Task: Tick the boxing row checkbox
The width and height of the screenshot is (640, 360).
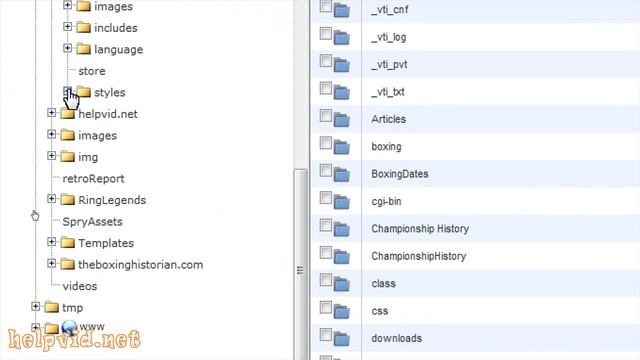Action: pyautogui.click(x=325, y=143)
